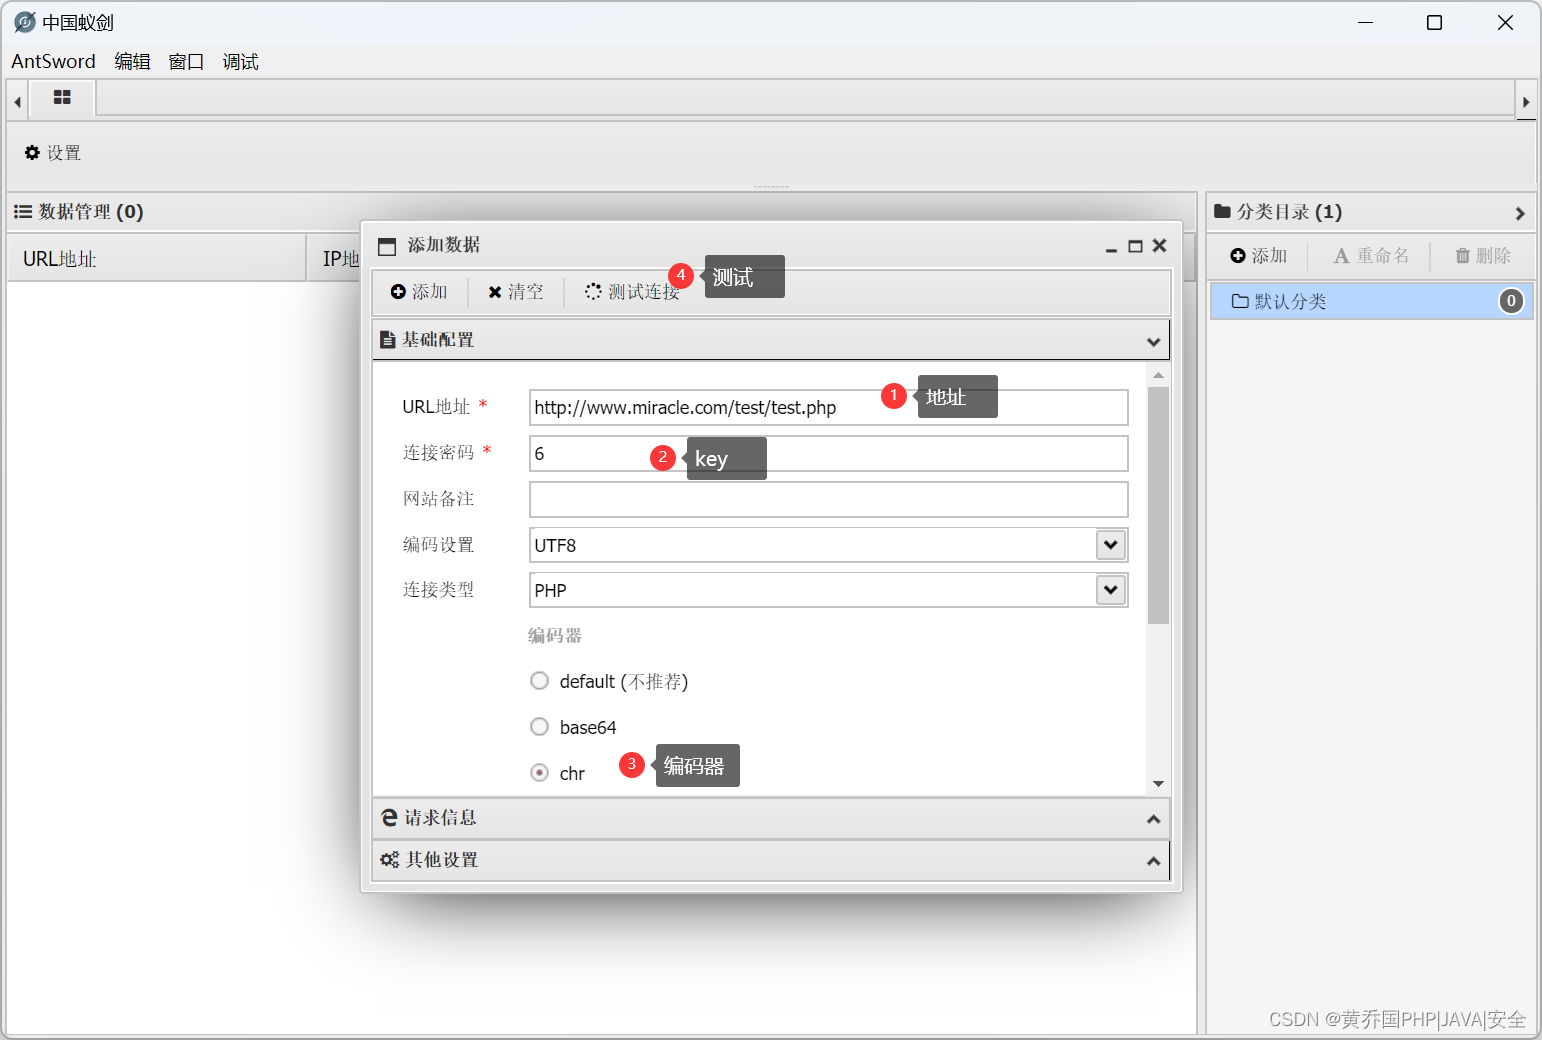Collapse the 分类目录 panel arrow

1520,213
